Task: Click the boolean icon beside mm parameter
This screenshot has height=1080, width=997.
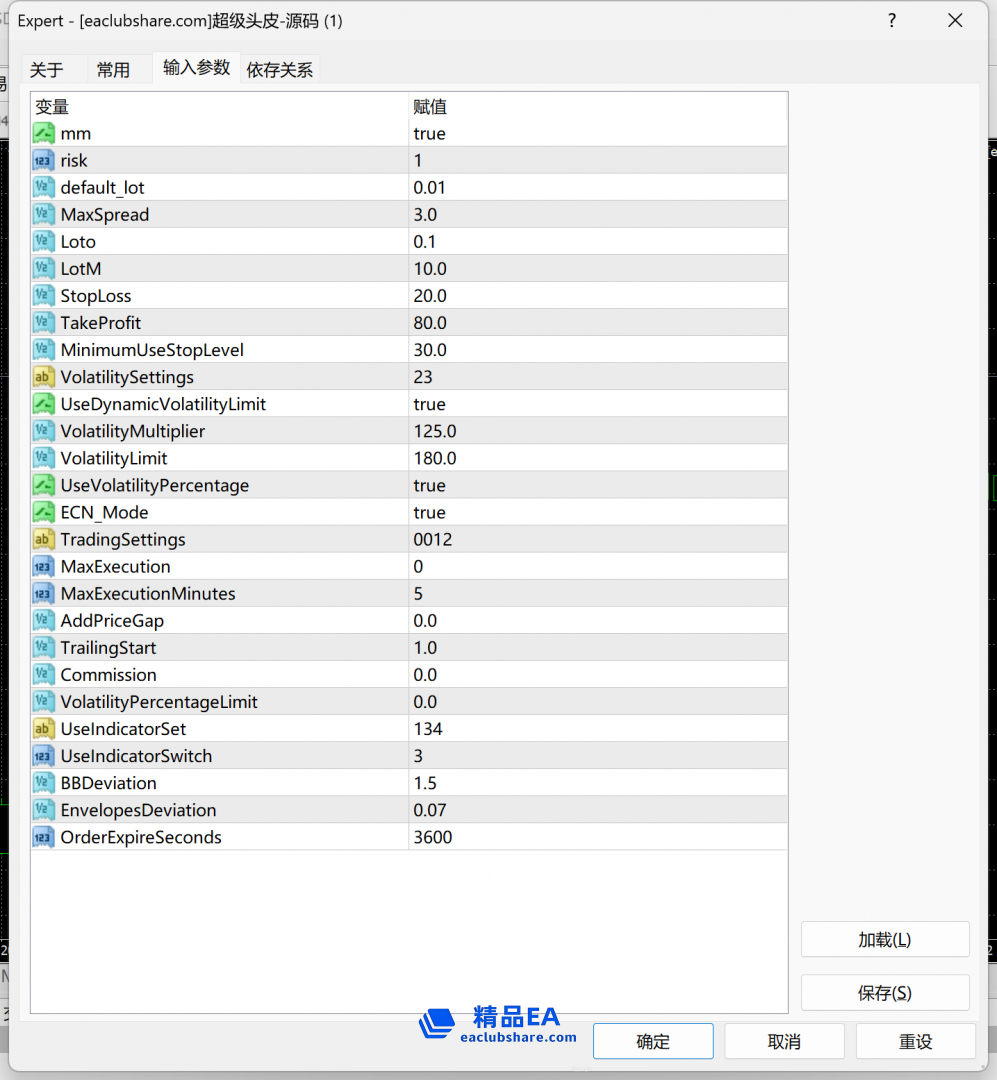Action: [x=43, y=133]
